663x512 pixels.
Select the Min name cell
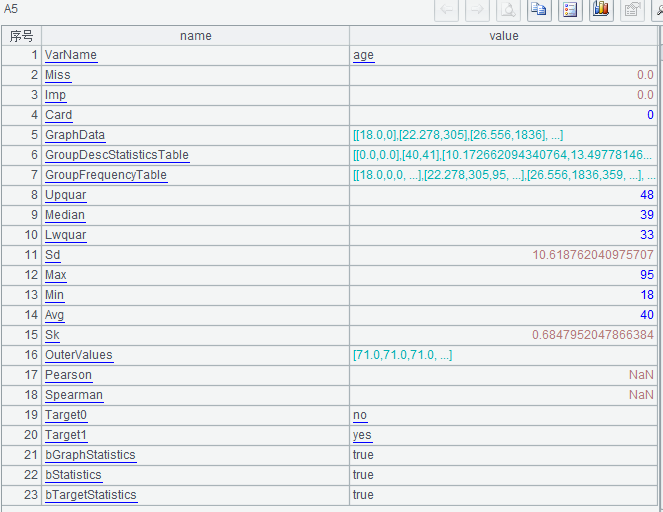tap(195, 295)
